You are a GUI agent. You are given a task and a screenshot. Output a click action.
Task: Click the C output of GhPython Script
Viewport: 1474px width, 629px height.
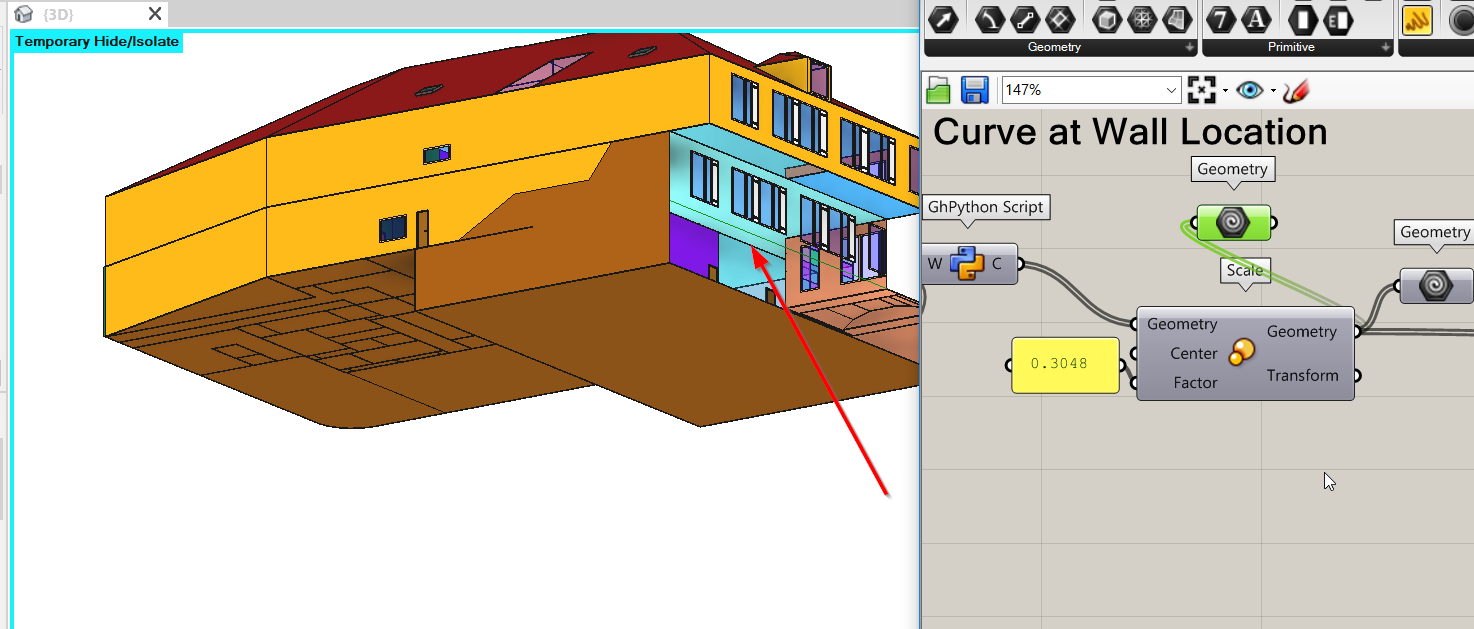point(996,264)
